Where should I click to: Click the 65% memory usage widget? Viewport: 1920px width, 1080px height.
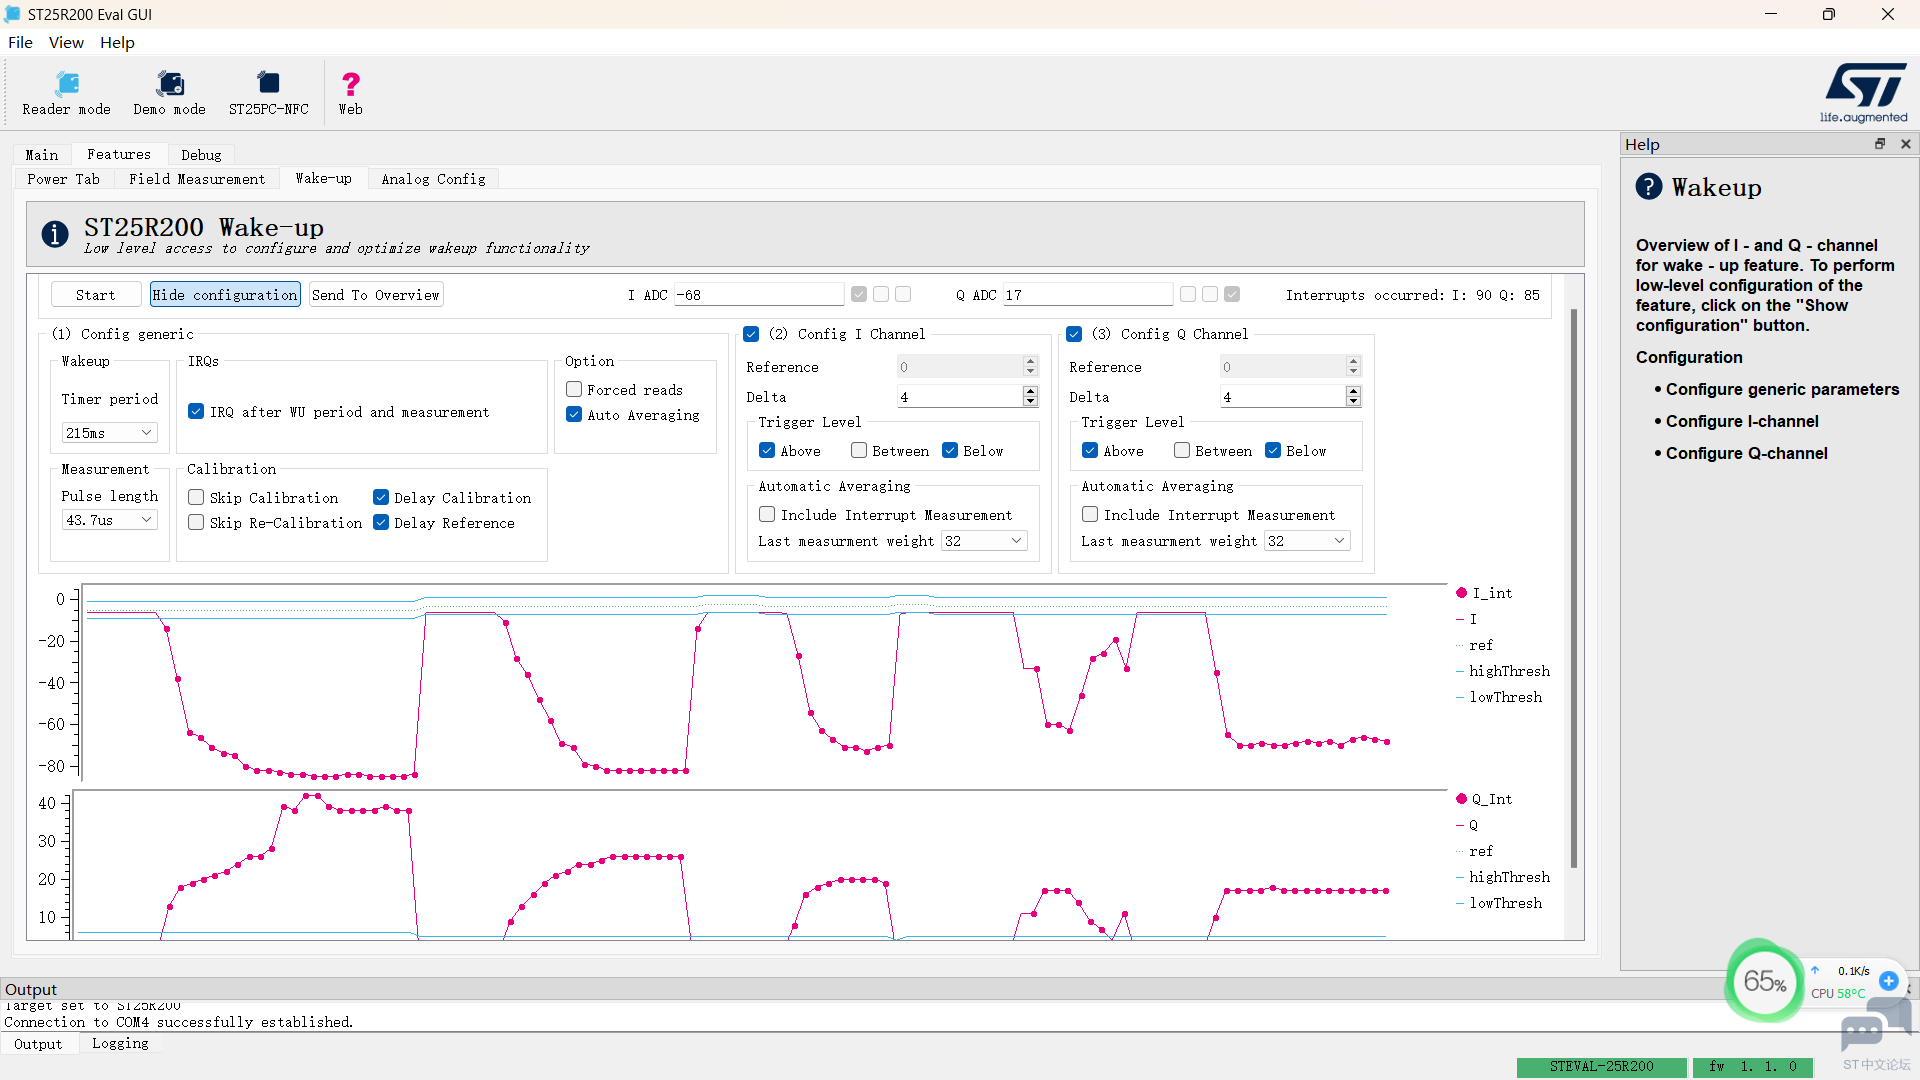(x=1765, y=981)
